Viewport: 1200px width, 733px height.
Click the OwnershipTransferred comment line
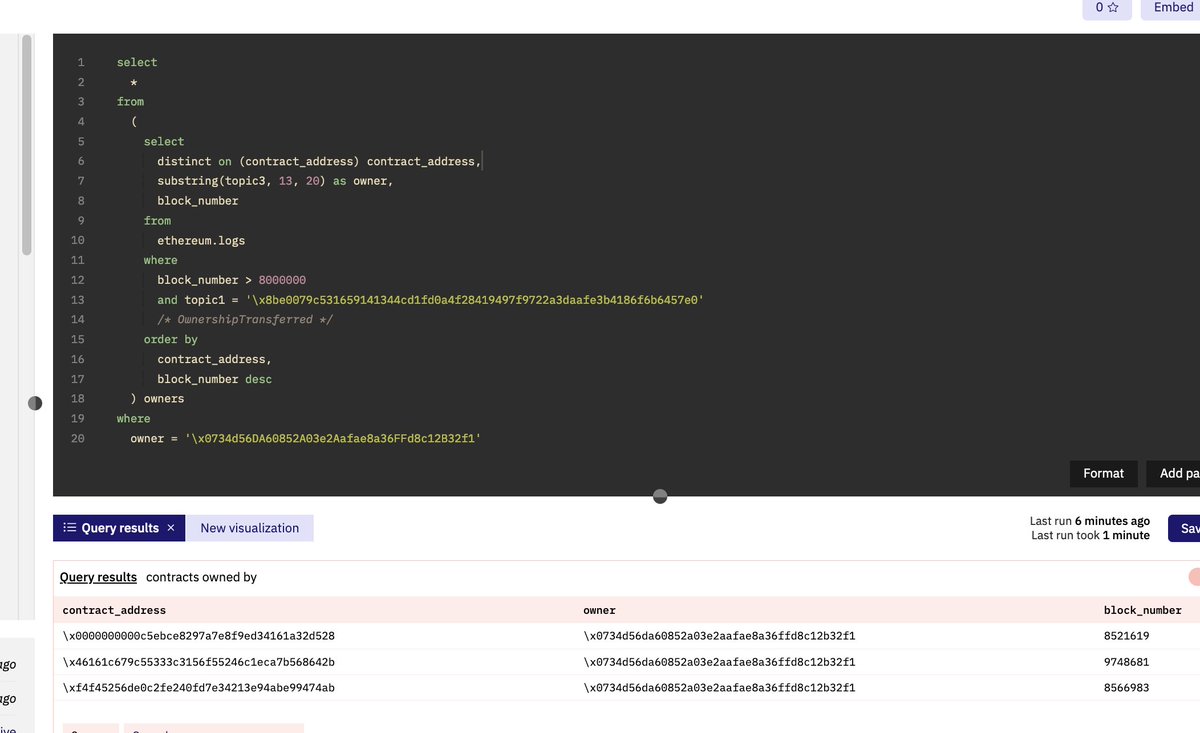tap(244, 320)
